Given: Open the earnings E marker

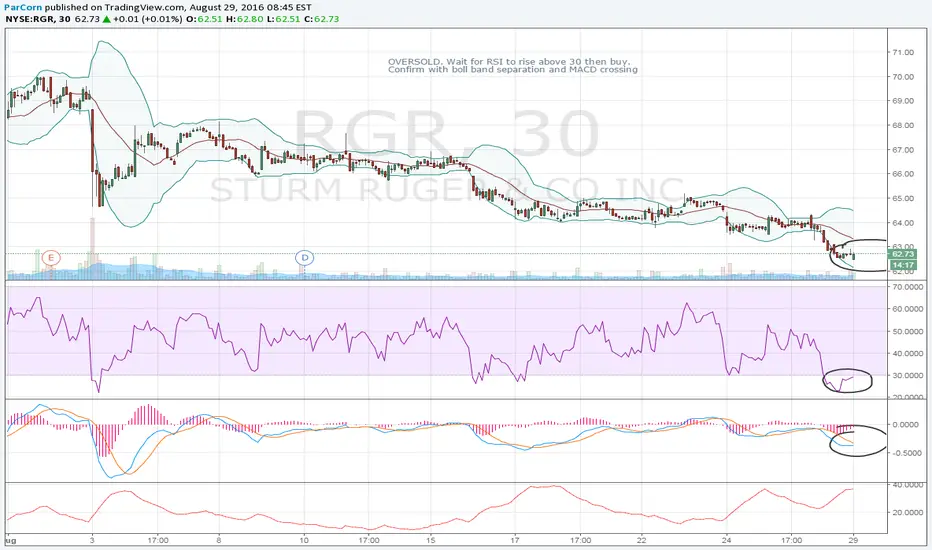Looking at the screenshot, I should [x=51, y=257].
